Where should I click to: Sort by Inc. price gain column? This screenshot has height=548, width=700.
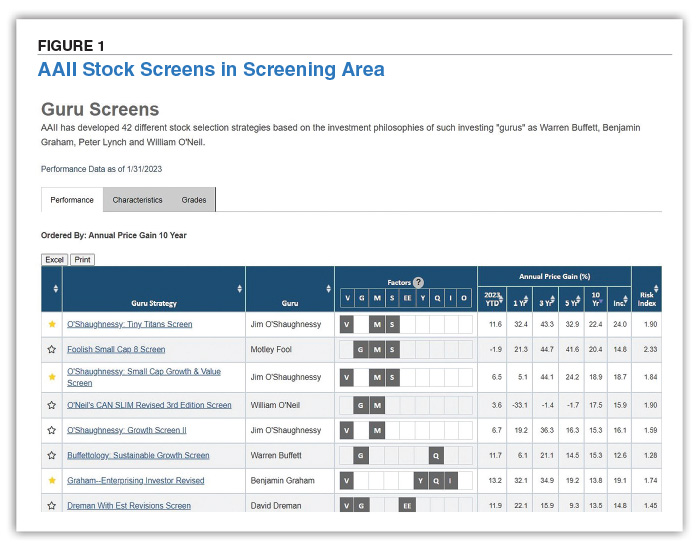click(x=620, y=299)
